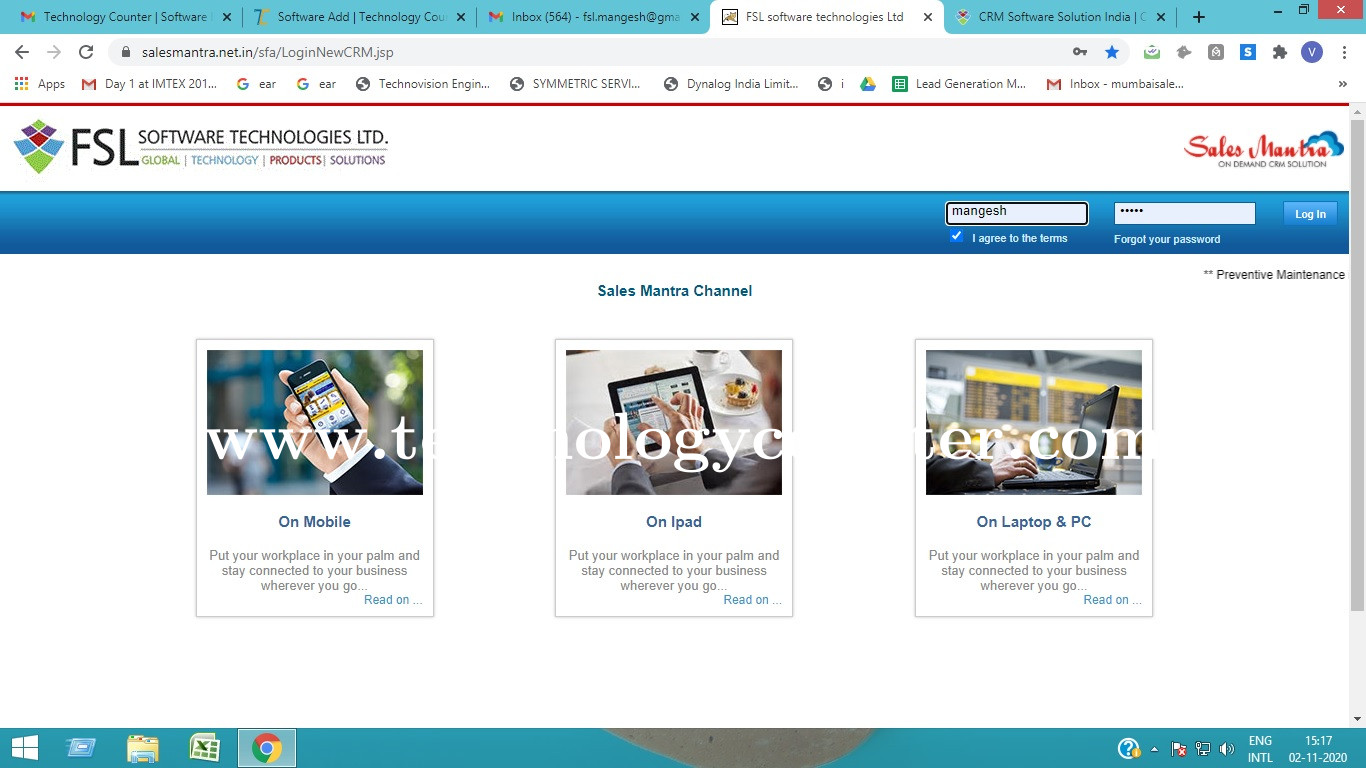The image size is (1366, 768).
Task: Close the FSL software technologies tab
Action: (928, 17)
